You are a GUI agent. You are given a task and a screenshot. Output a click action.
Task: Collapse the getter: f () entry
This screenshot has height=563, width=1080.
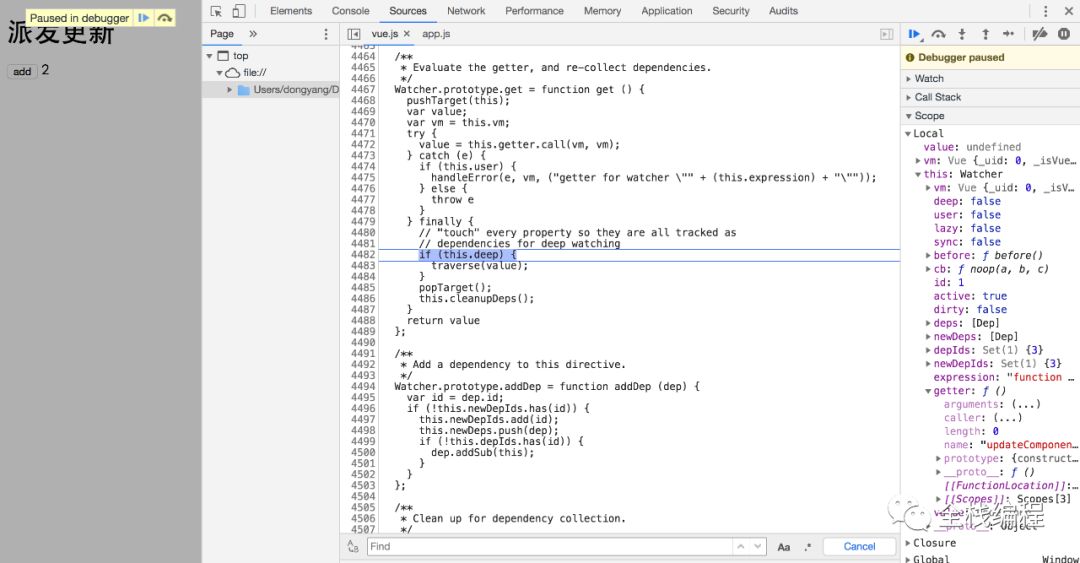(x=928, y=391)
